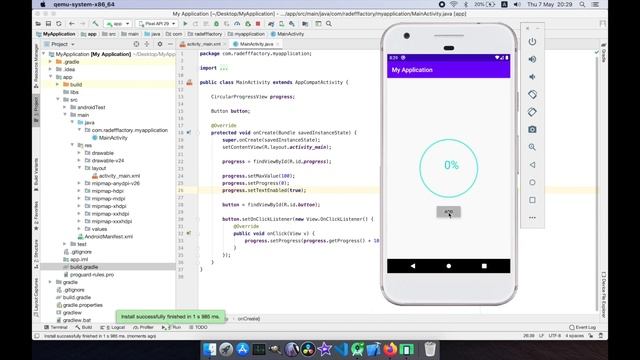Screen dimensions: 640x360
Task: Click the scroll-from-source target icon in Project panel
Action: tap(136, 44)
